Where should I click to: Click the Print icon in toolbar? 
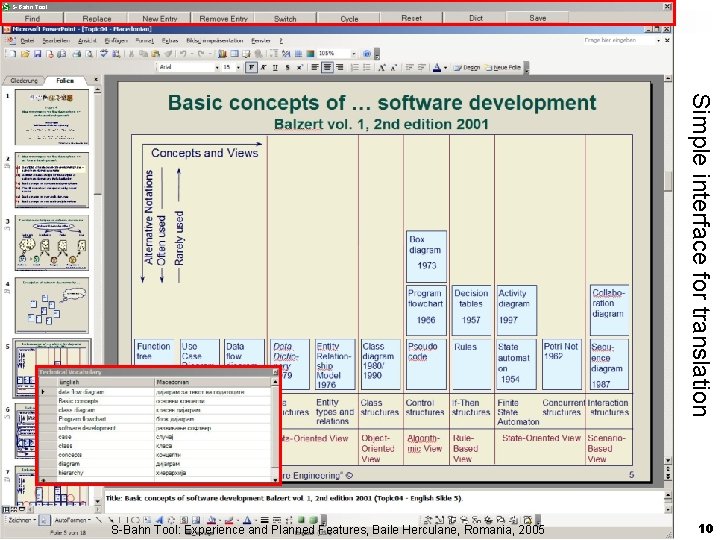pyautogui.click(x=77, y=54)
